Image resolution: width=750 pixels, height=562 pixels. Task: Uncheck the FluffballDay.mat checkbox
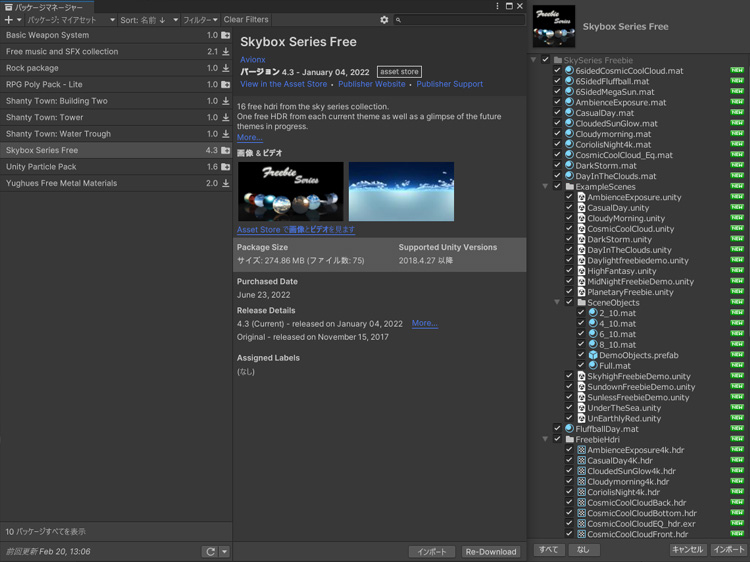557,429
